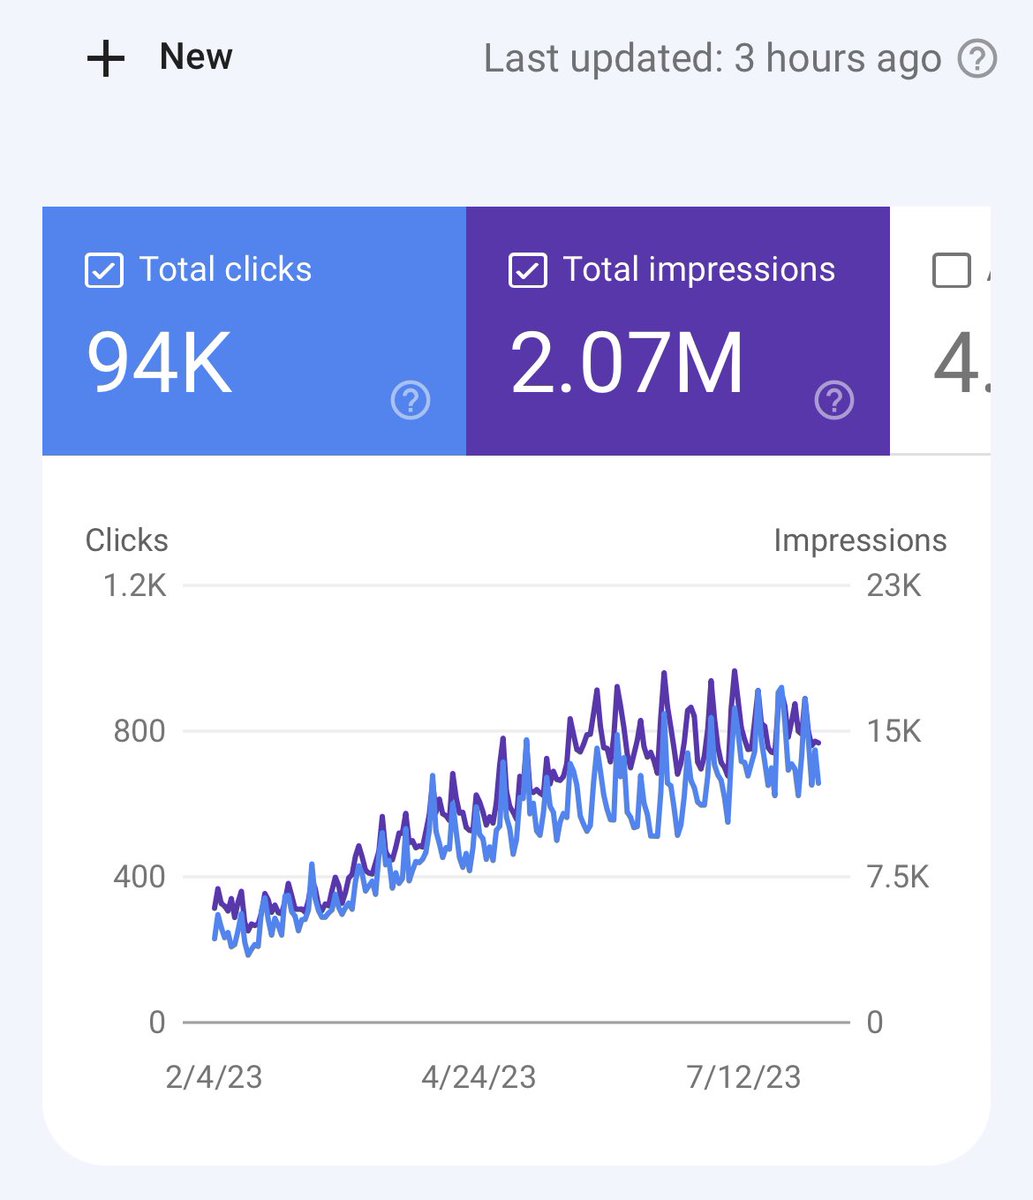Viewport: 1033px width, 1200px height.
Task: Uncheck the Total clicks checkbox
Action: (x=104, y=270)
